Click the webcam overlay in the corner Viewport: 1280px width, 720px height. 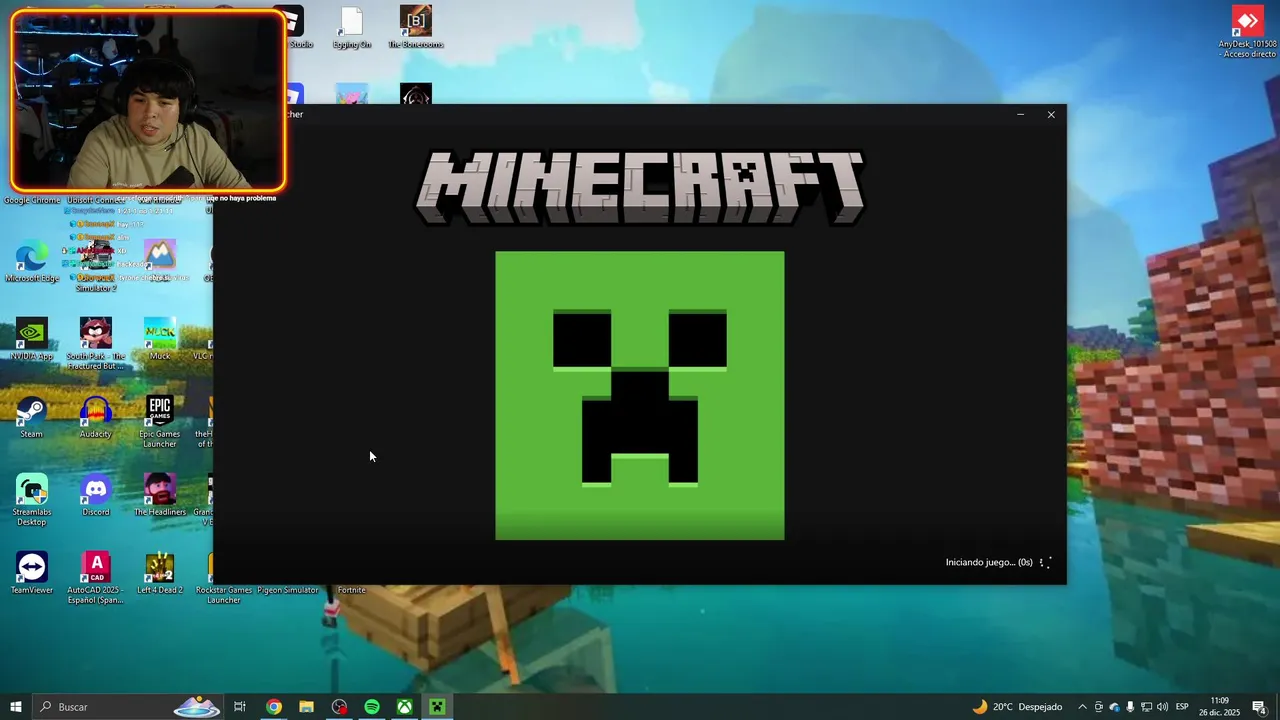click(148, 100)
